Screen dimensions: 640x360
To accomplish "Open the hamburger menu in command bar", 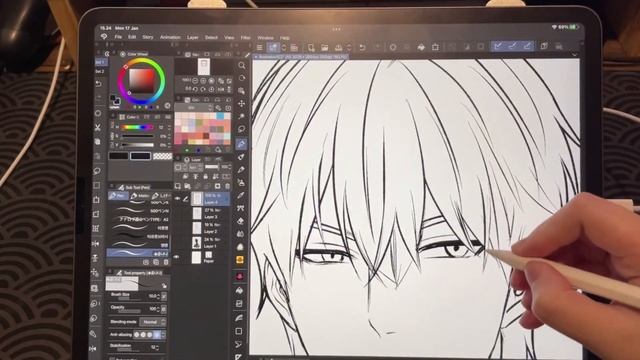I will tap(260, 47).
